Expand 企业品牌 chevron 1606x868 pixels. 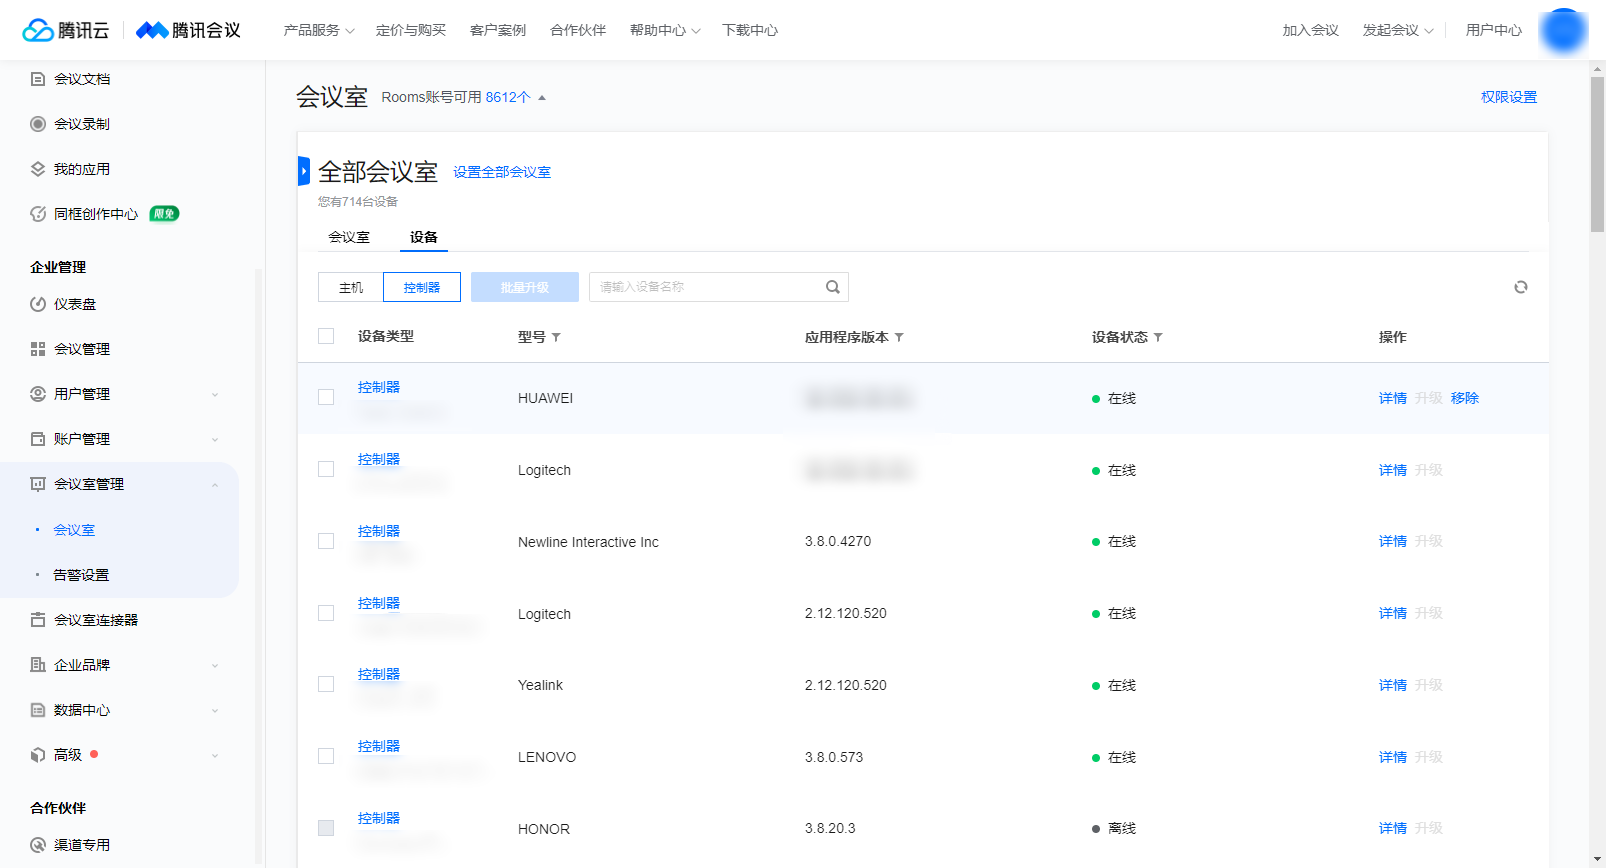(215, 666)
